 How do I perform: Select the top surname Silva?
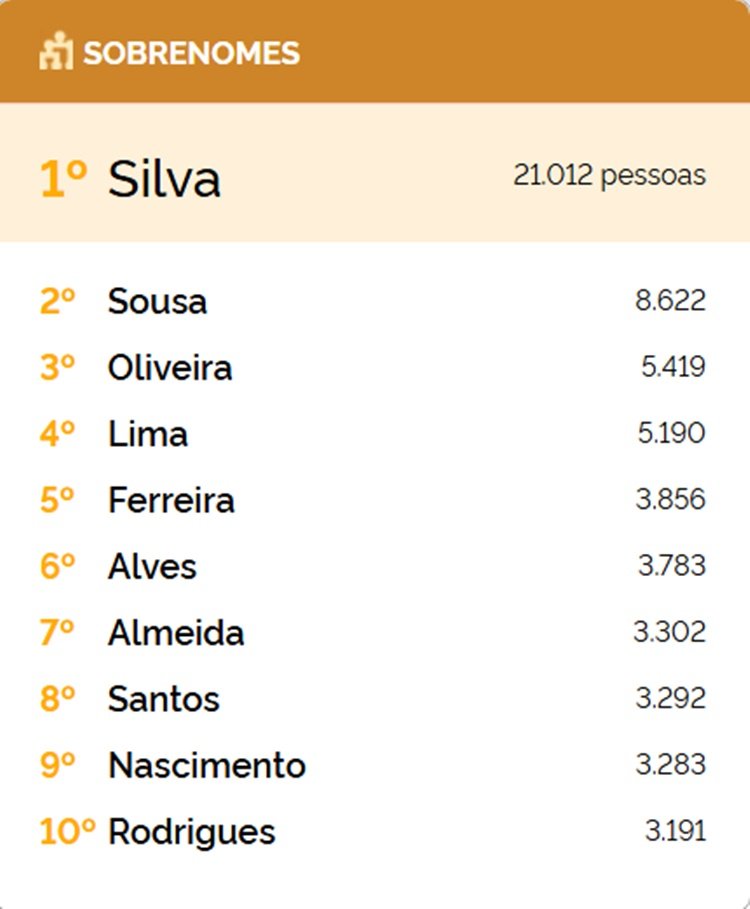(x=164, y=179)
